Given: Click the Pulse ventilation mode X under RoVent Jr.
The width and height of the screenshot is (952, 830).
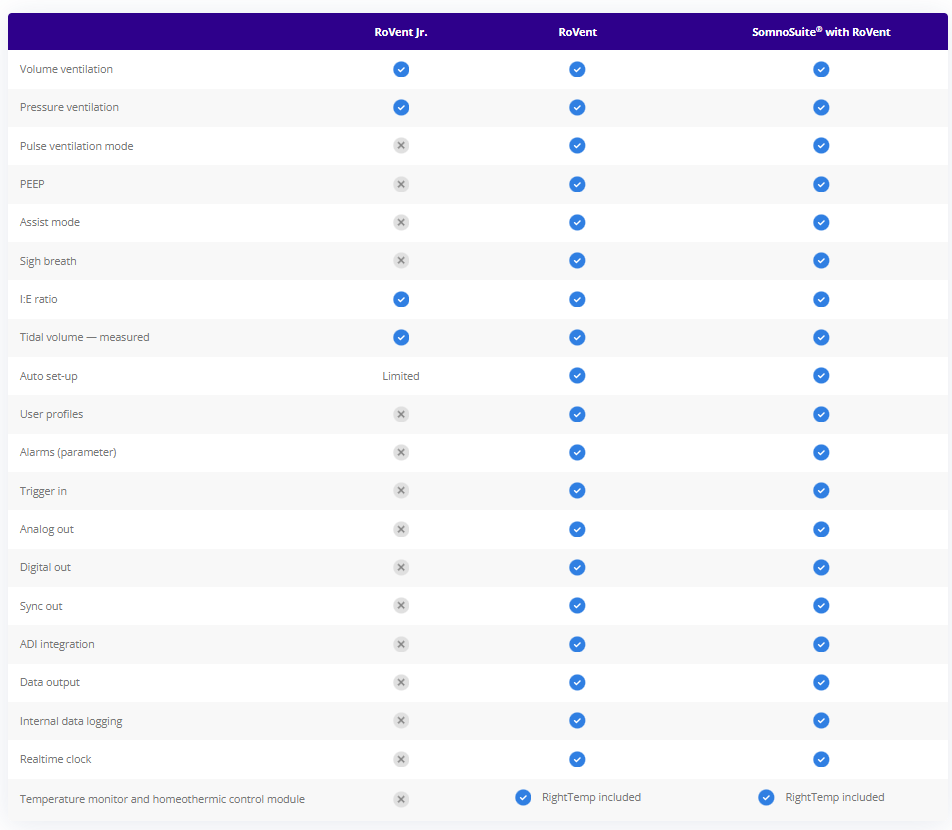Looking at the screenshot, I should point(401,146).
